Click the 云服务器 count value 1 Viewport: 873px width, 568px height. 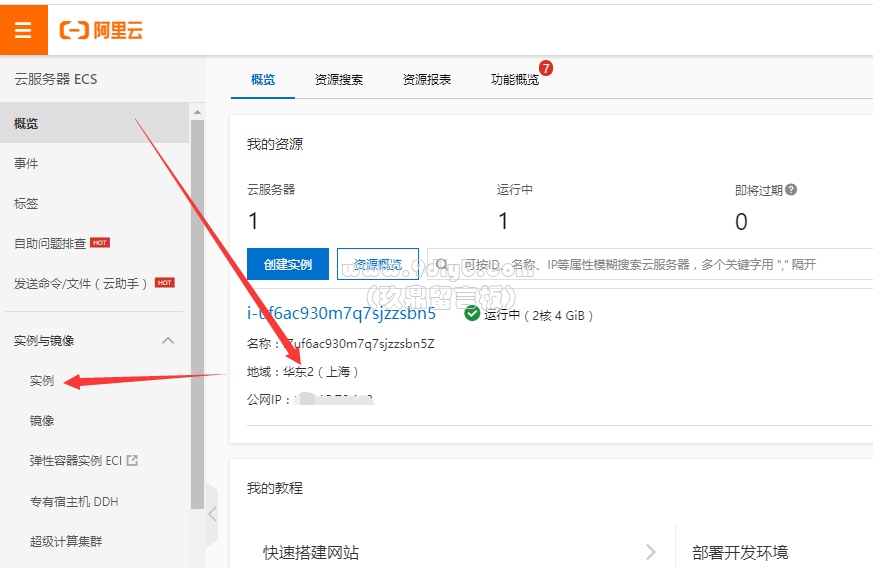coord(253,221)
